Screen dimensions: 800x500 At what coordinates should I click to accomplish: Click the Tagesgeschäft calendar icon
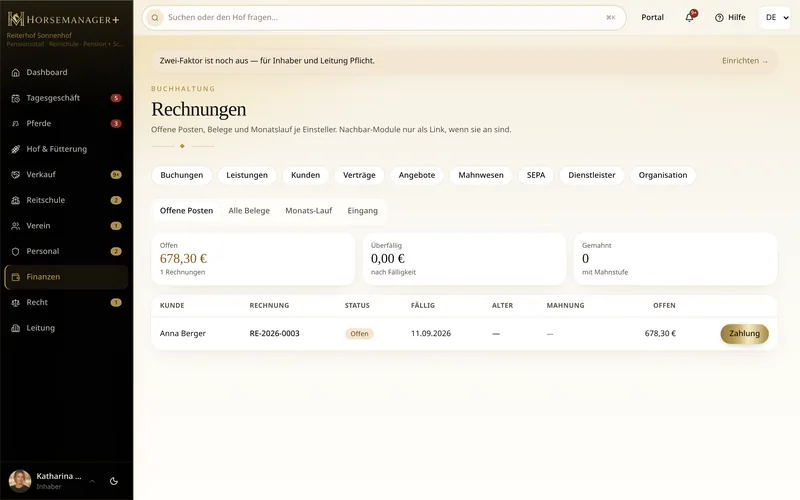[x=16, y=98]
